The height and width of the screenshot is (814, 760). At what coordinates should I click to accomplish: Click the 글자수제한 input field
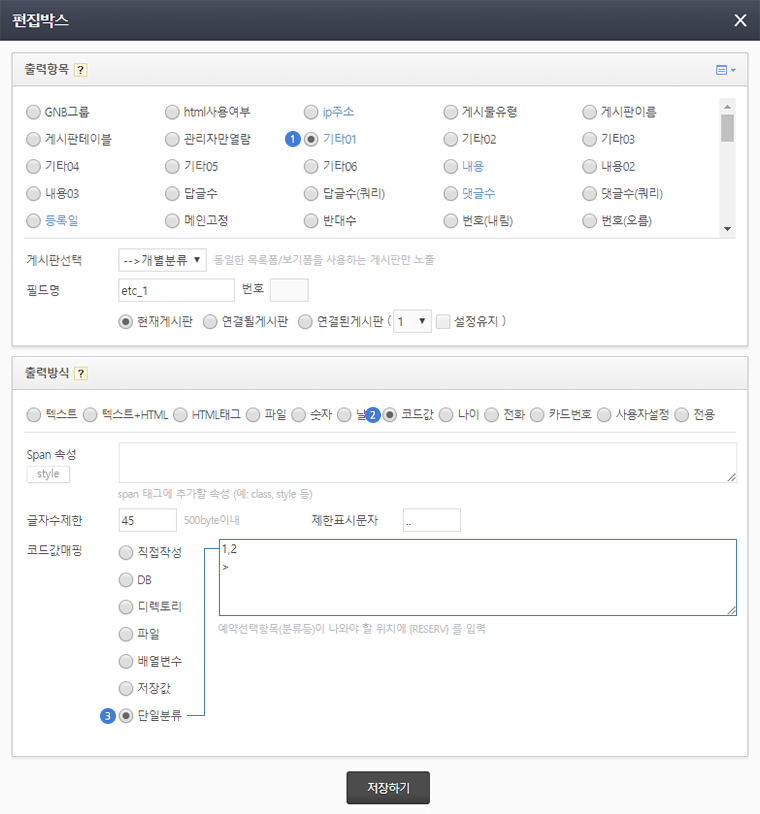[x=147, y=520]
